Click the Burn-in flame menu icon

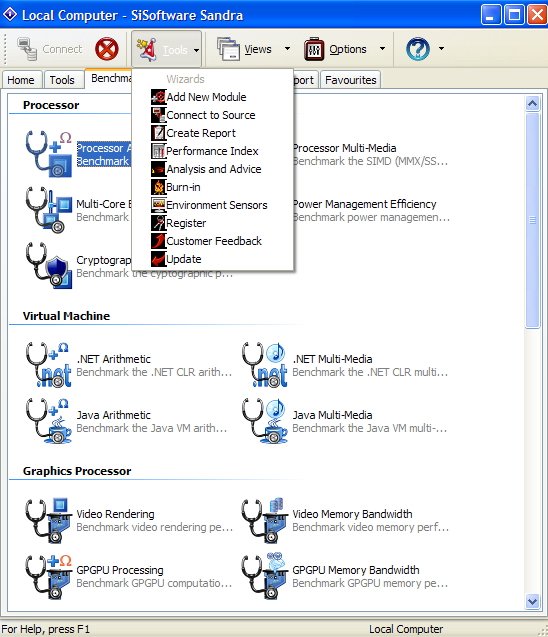click(158, 187)
